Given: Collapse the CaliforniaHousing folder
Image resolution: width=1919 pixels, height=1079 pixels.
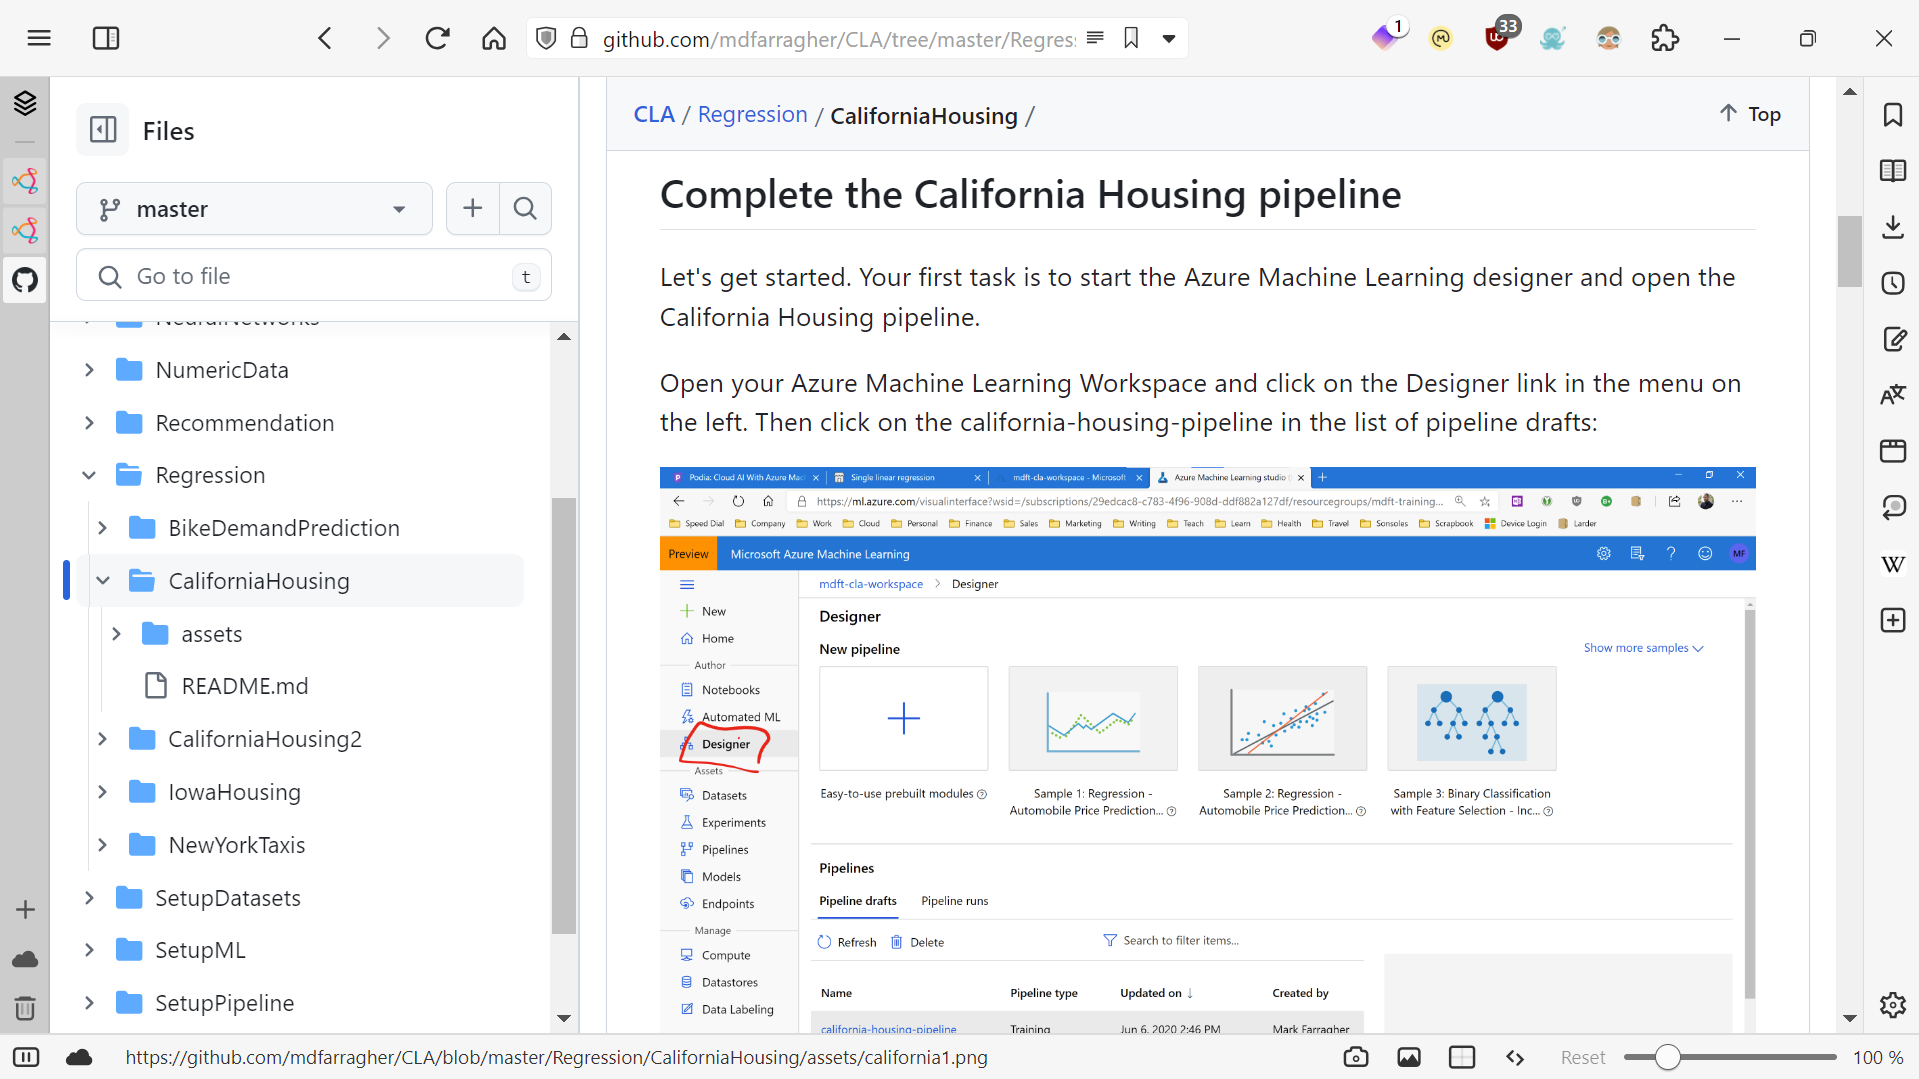Looking at the screenshot, I should tap(102, 581).
